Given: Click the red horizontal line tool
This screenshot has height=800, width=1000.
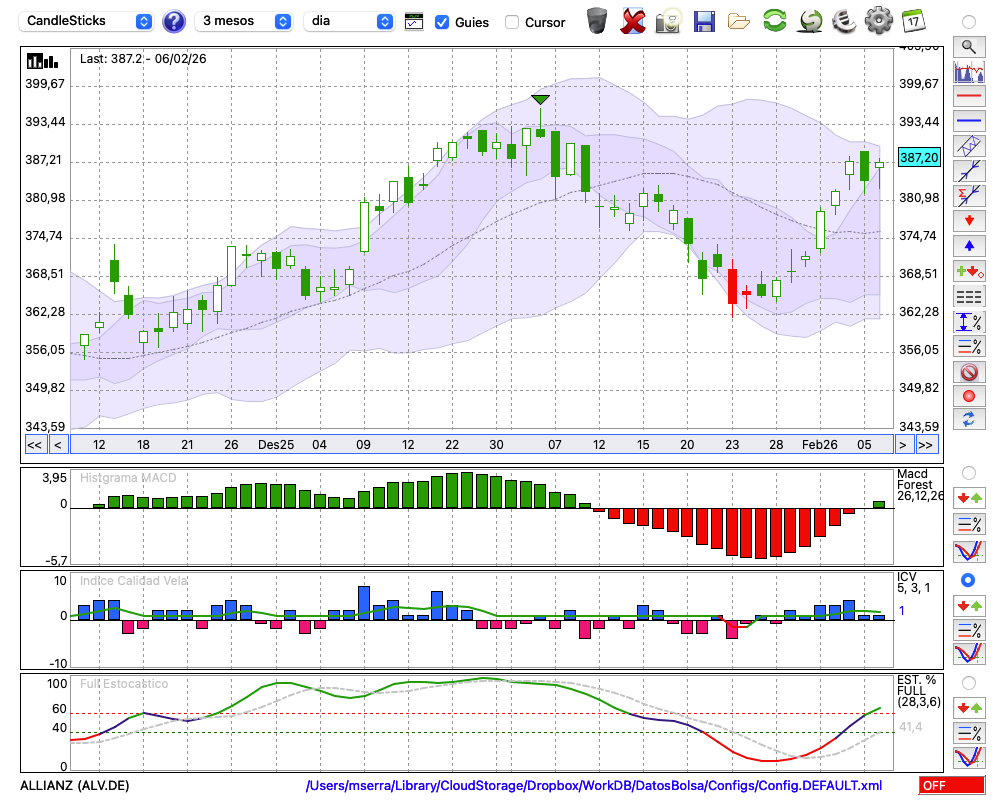Looking at the screenshot, I should 968,96.
